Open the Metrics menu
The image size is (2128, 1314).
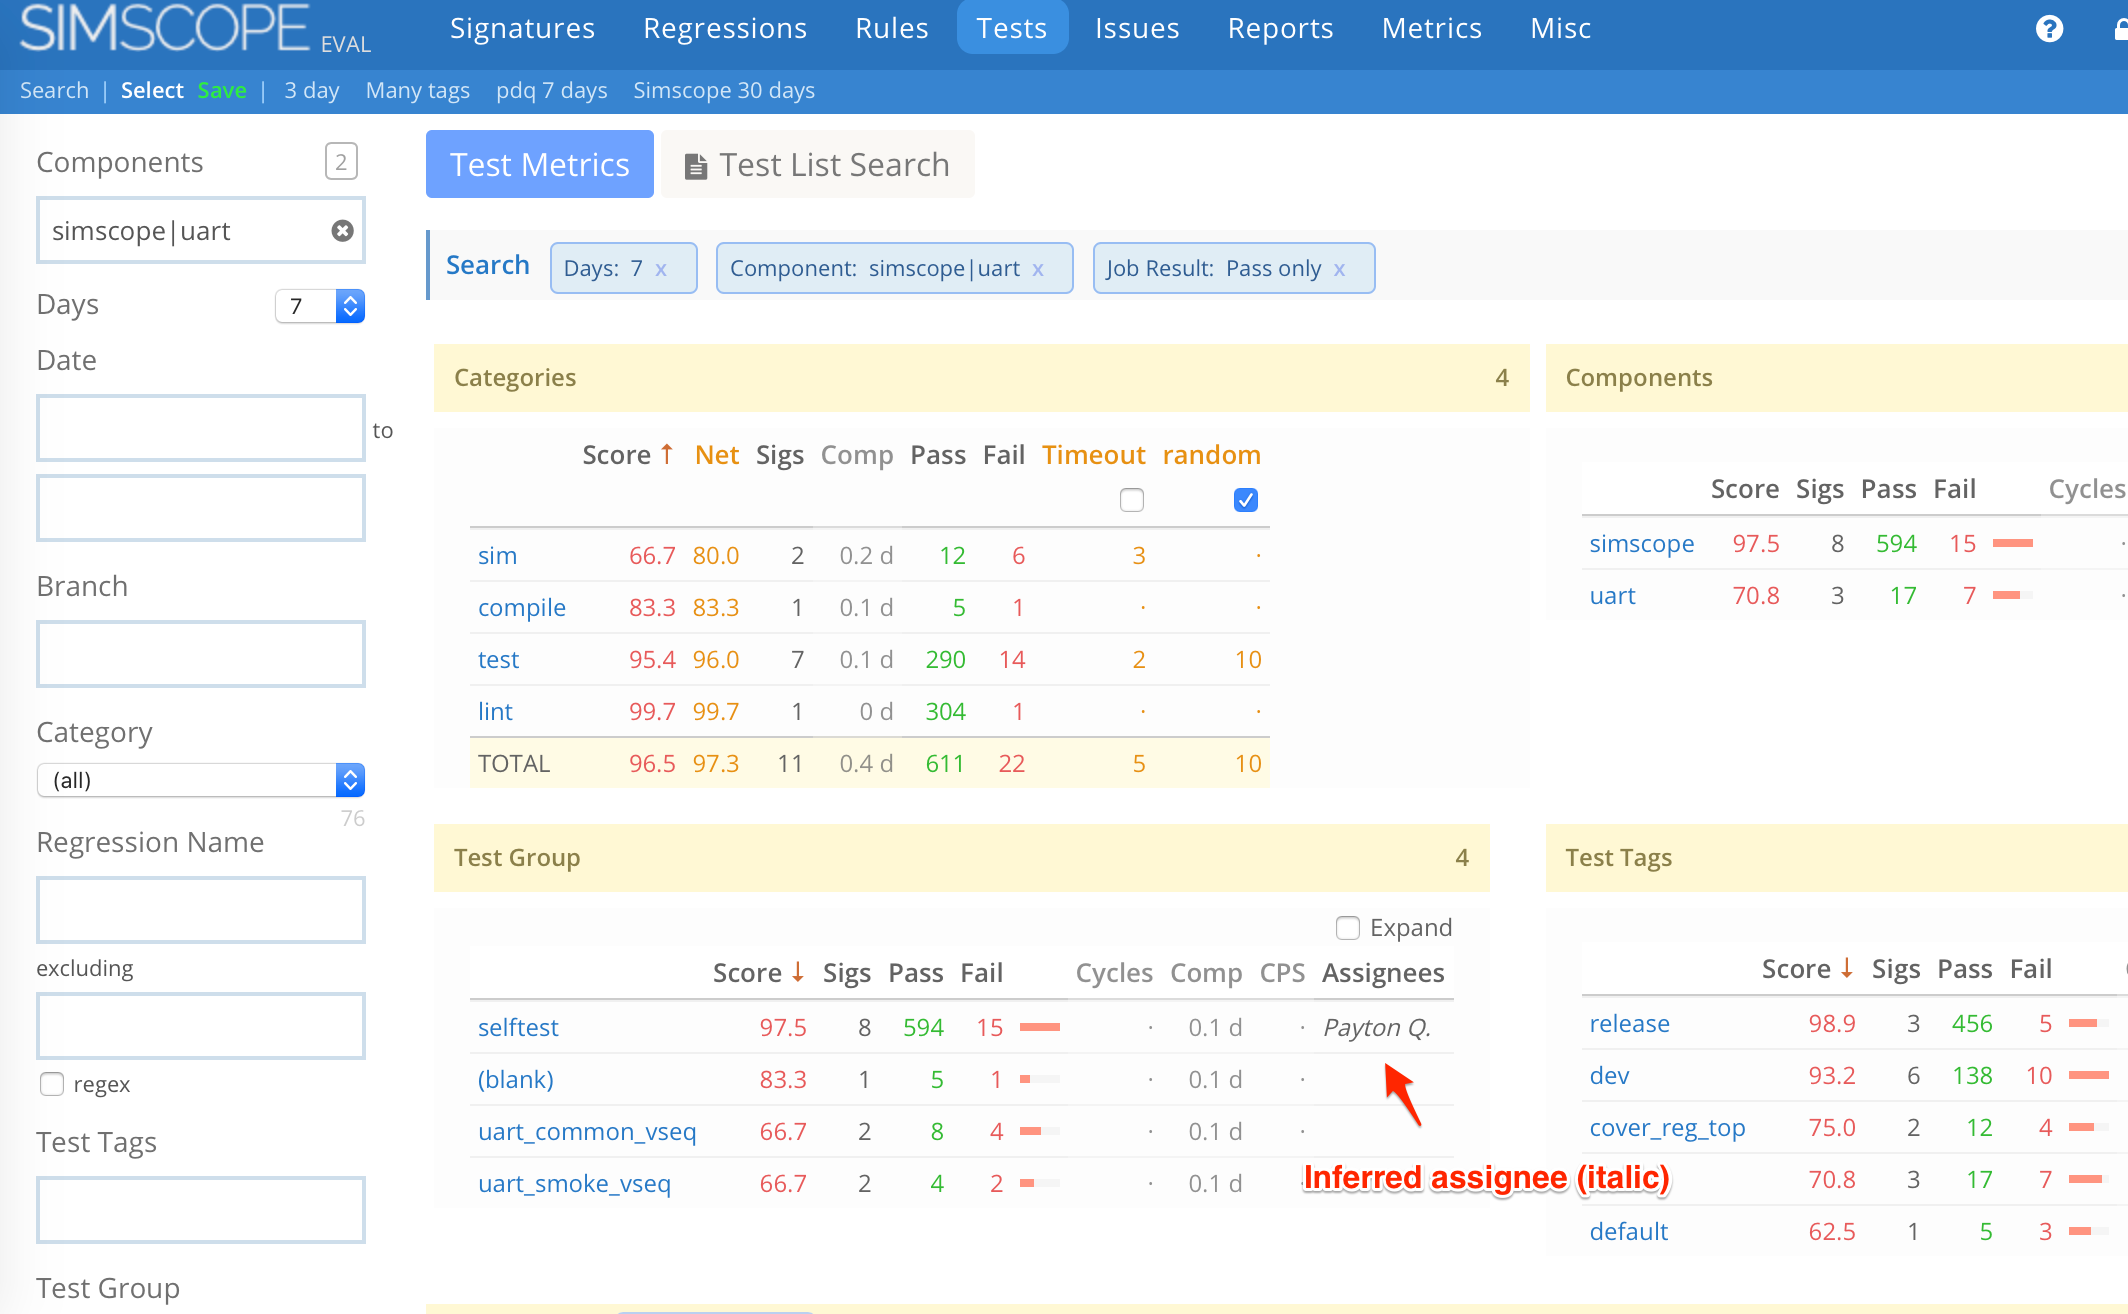coord(1432,28)
